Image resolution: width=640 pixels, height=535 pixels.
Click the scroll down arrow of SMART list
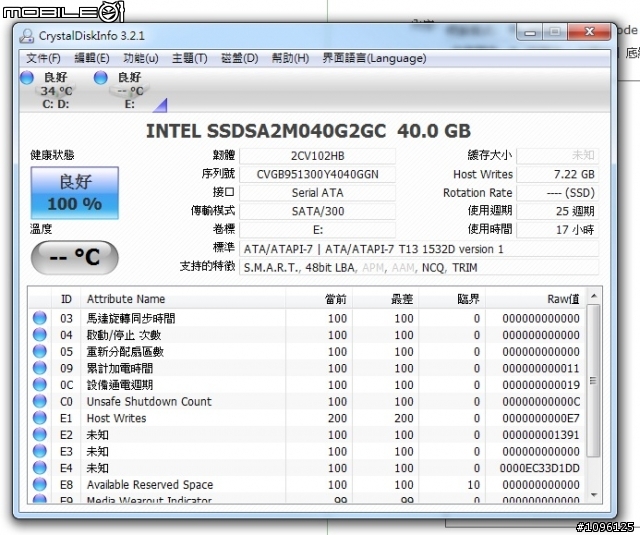pos(594,495)
